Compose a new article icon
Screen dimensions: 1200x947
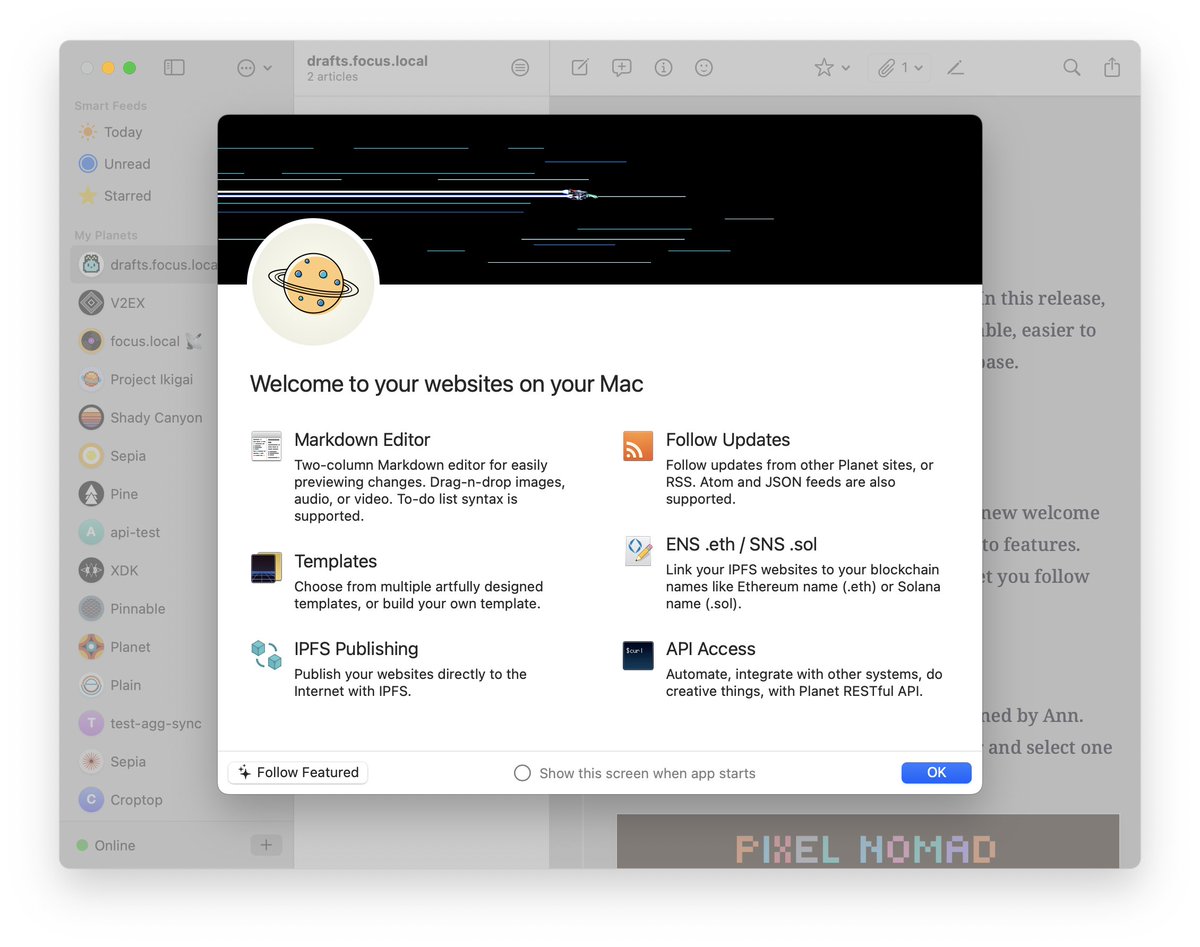click(580, 68)
